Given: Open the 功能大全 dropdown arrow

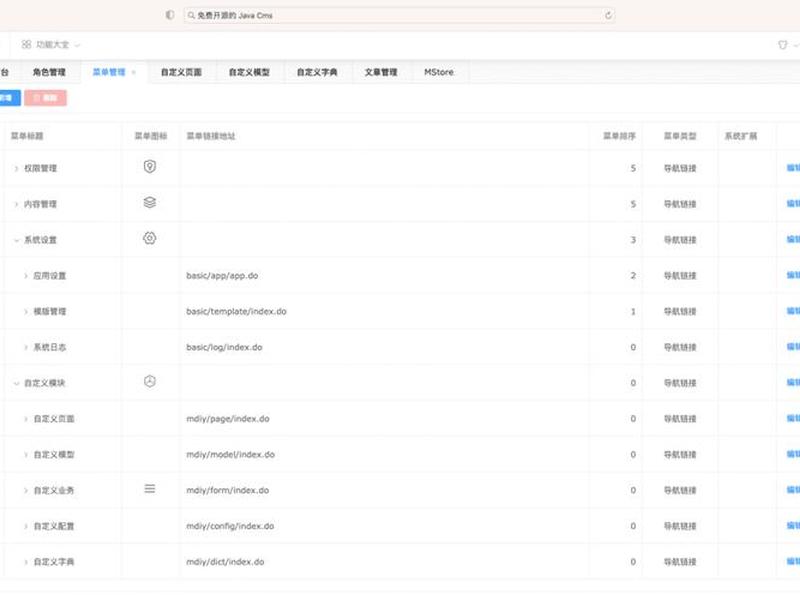Looking at the screenshot, I should [x=77, y=45].
